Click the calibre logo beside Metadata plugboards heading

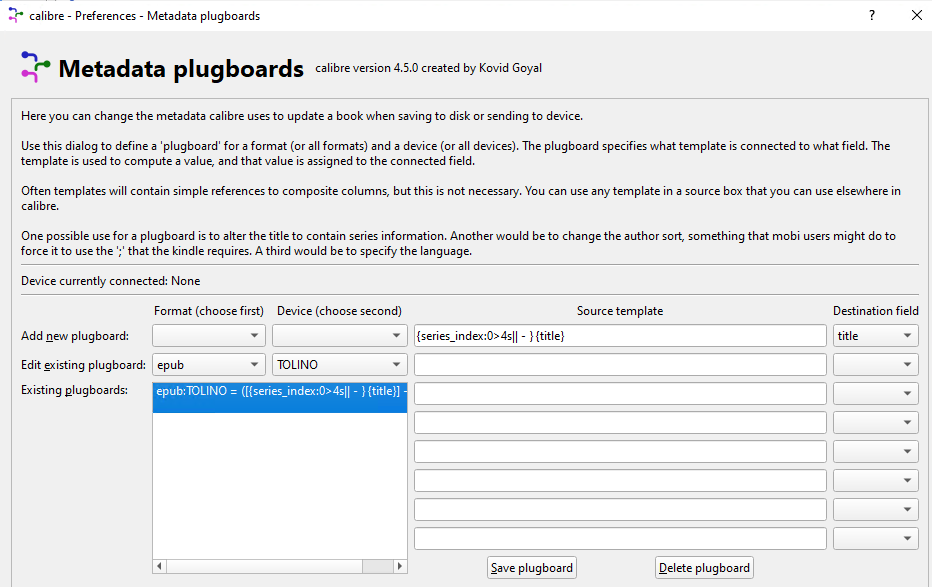36,67
